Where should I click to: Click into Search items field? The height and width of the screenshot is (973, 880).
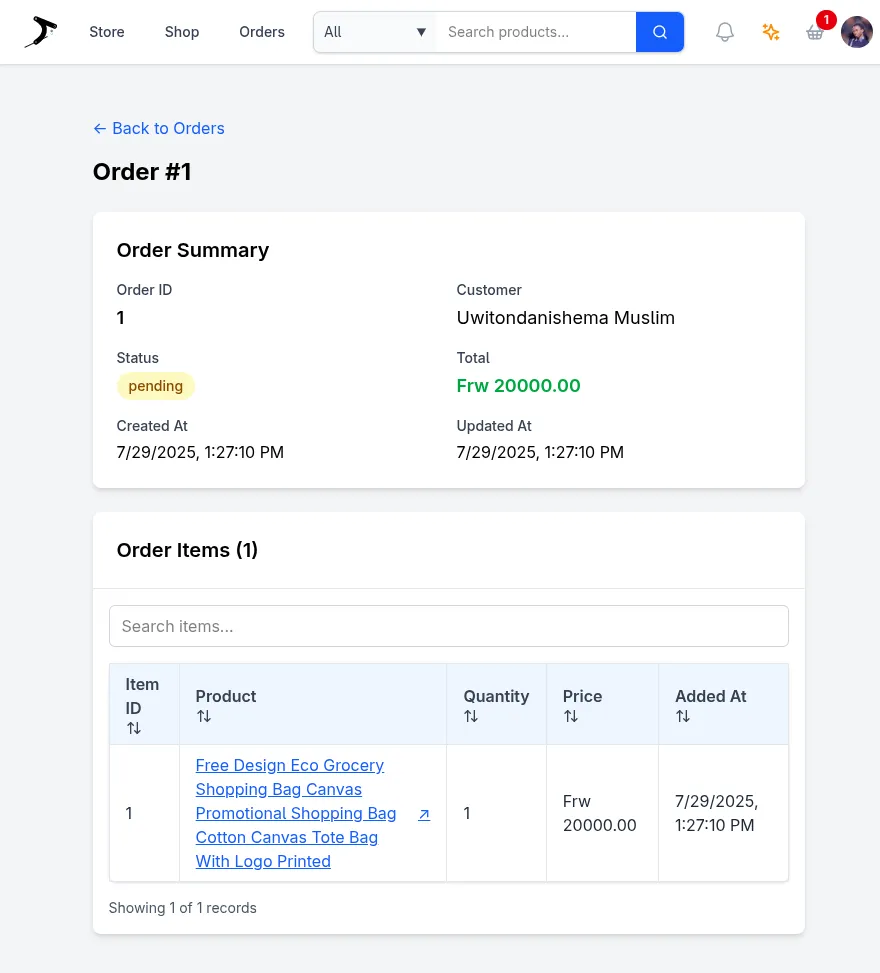448,626
